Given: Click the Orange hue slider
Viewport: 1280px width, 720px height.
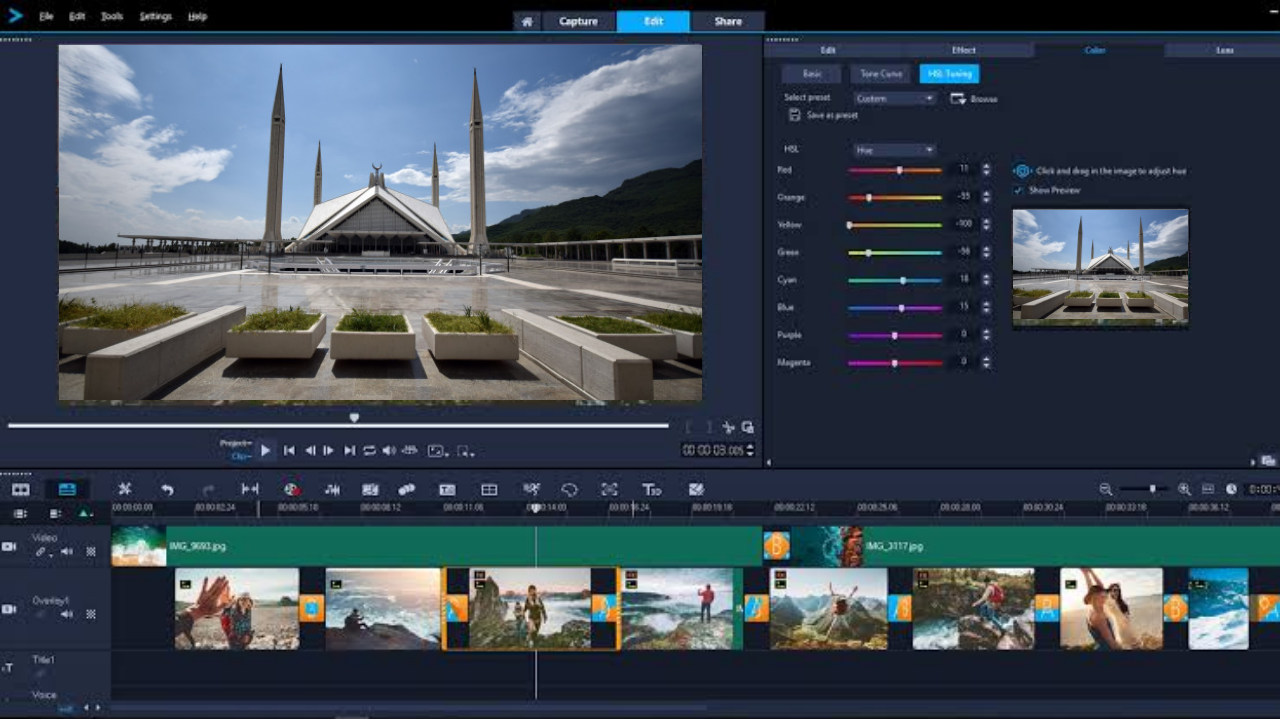Looking at the screenshot, I should pyautogui.click(x=896, y=198).
